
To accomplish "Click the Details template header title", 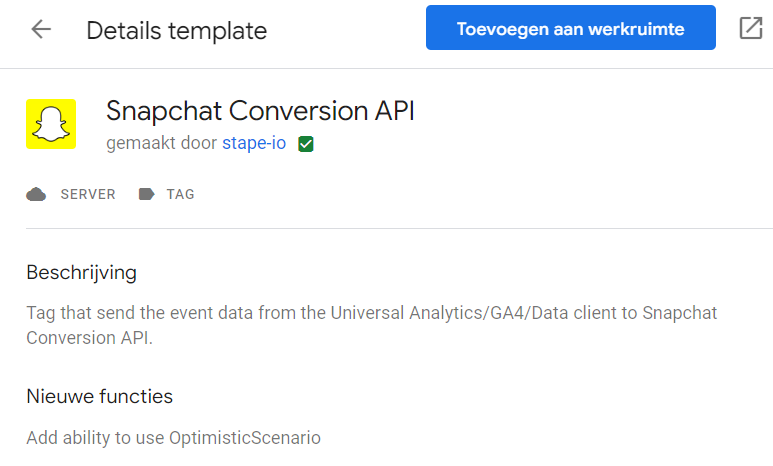I will [x=176, y=31].
